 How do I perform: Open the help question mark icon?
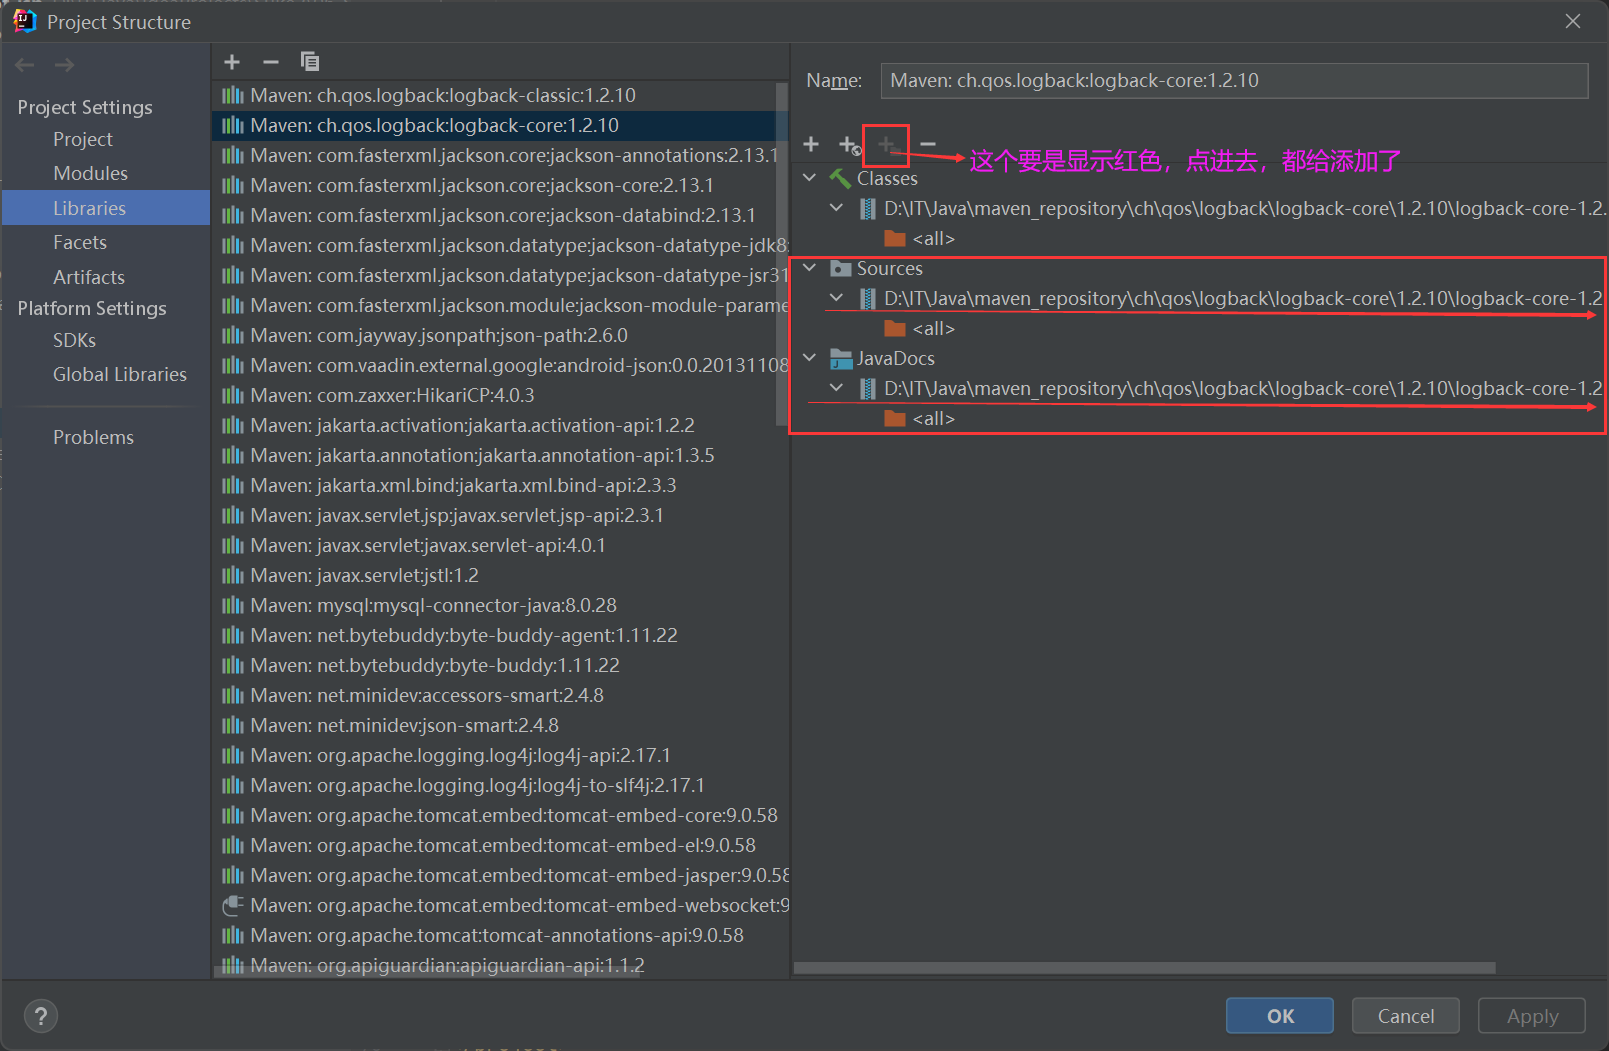pyautogui.click(x=40, y=1015)
